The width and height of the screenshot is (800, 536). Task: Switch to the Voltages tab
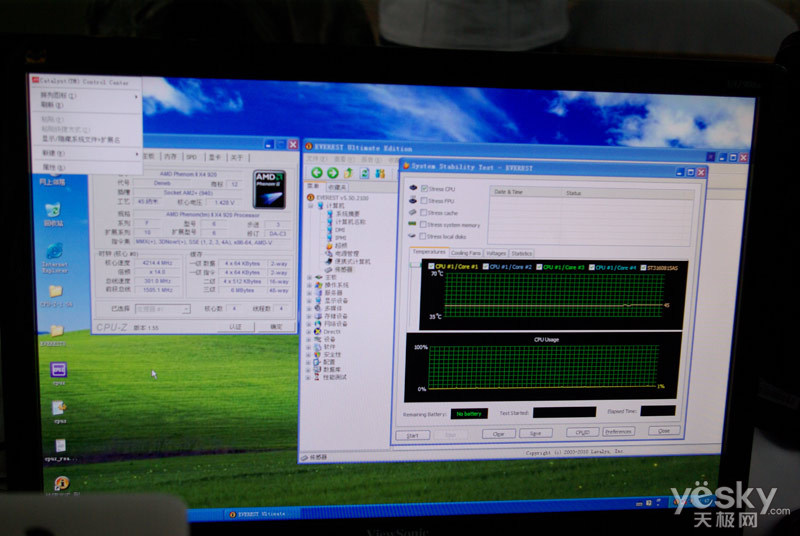pos(495,253)
